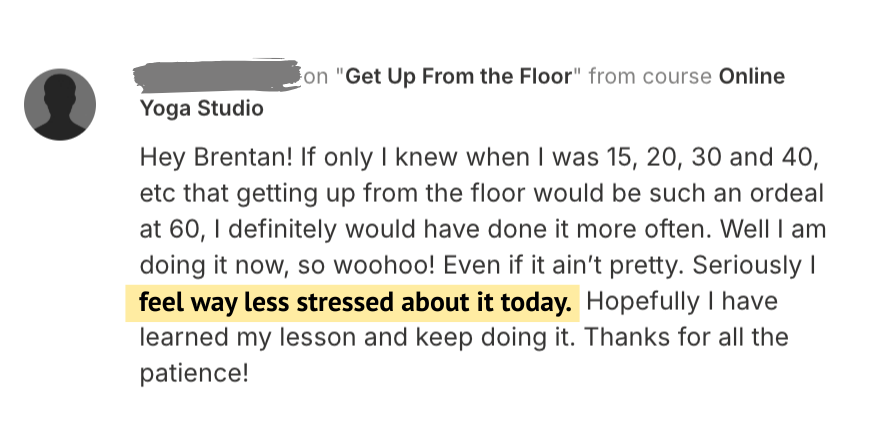Click the "Yoga Studio" text on the second line
Screen dimensions: 872x430
point(202,107)
